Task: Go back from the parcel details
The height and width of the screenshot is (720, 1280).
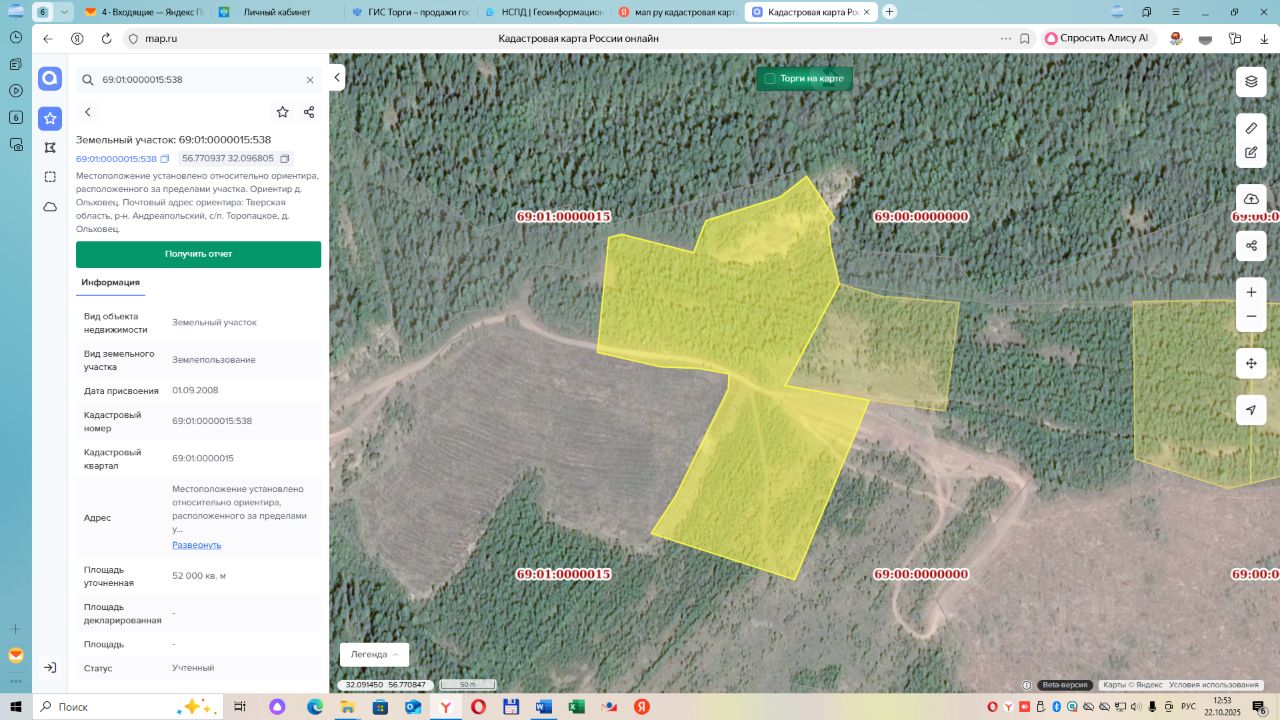Action: click(x=88, y=112)
